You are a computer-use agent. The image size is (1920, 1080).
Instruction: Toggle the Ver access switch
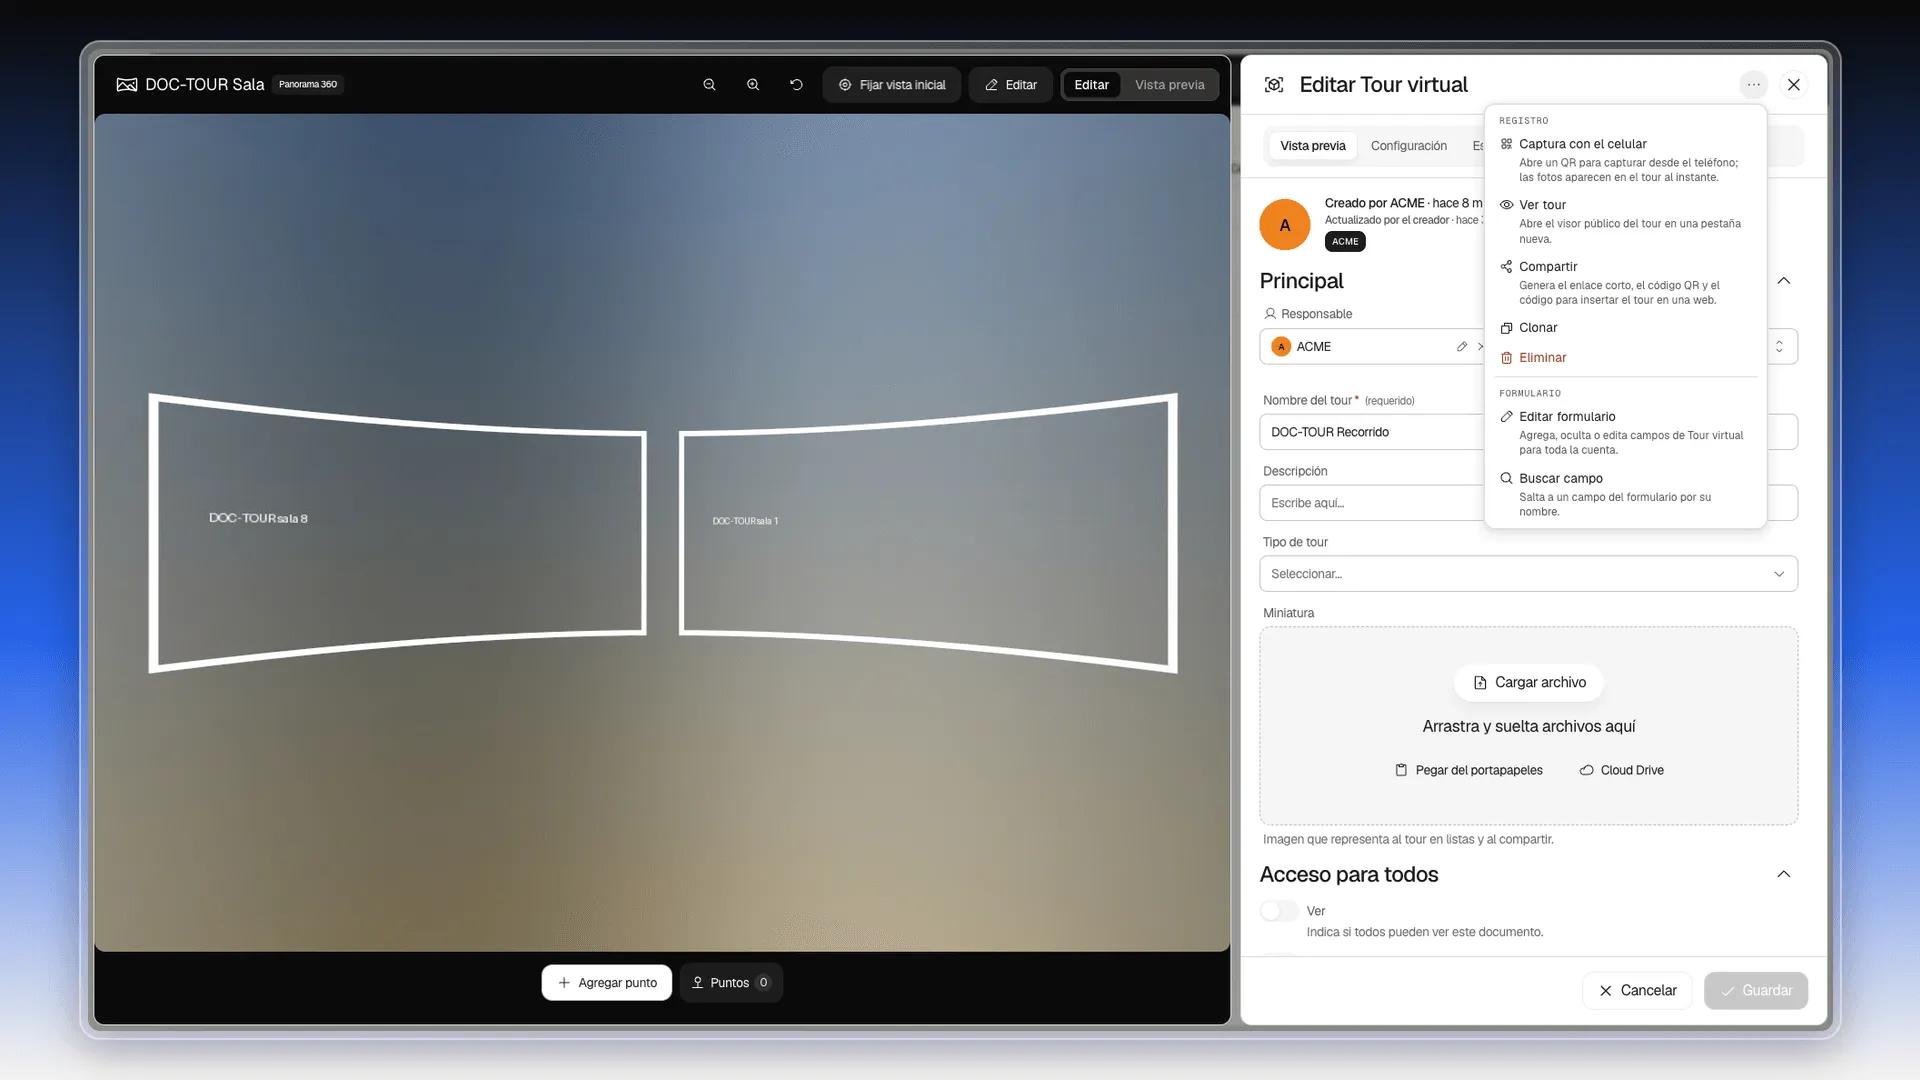(1279, 911)
